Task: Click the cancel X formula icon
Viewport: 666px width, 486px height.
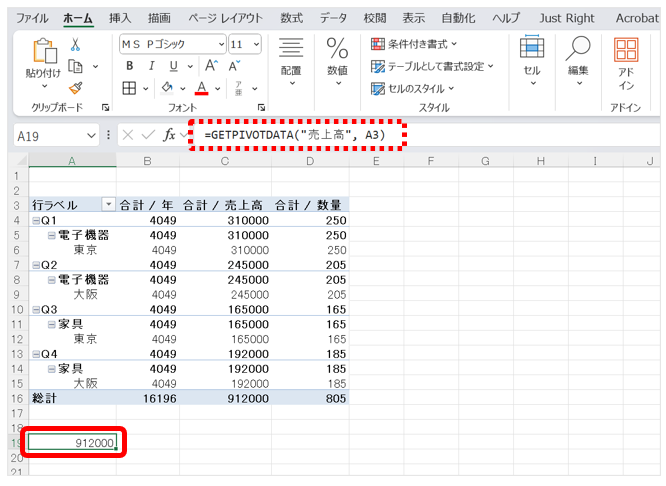Action: click(127, 135)
